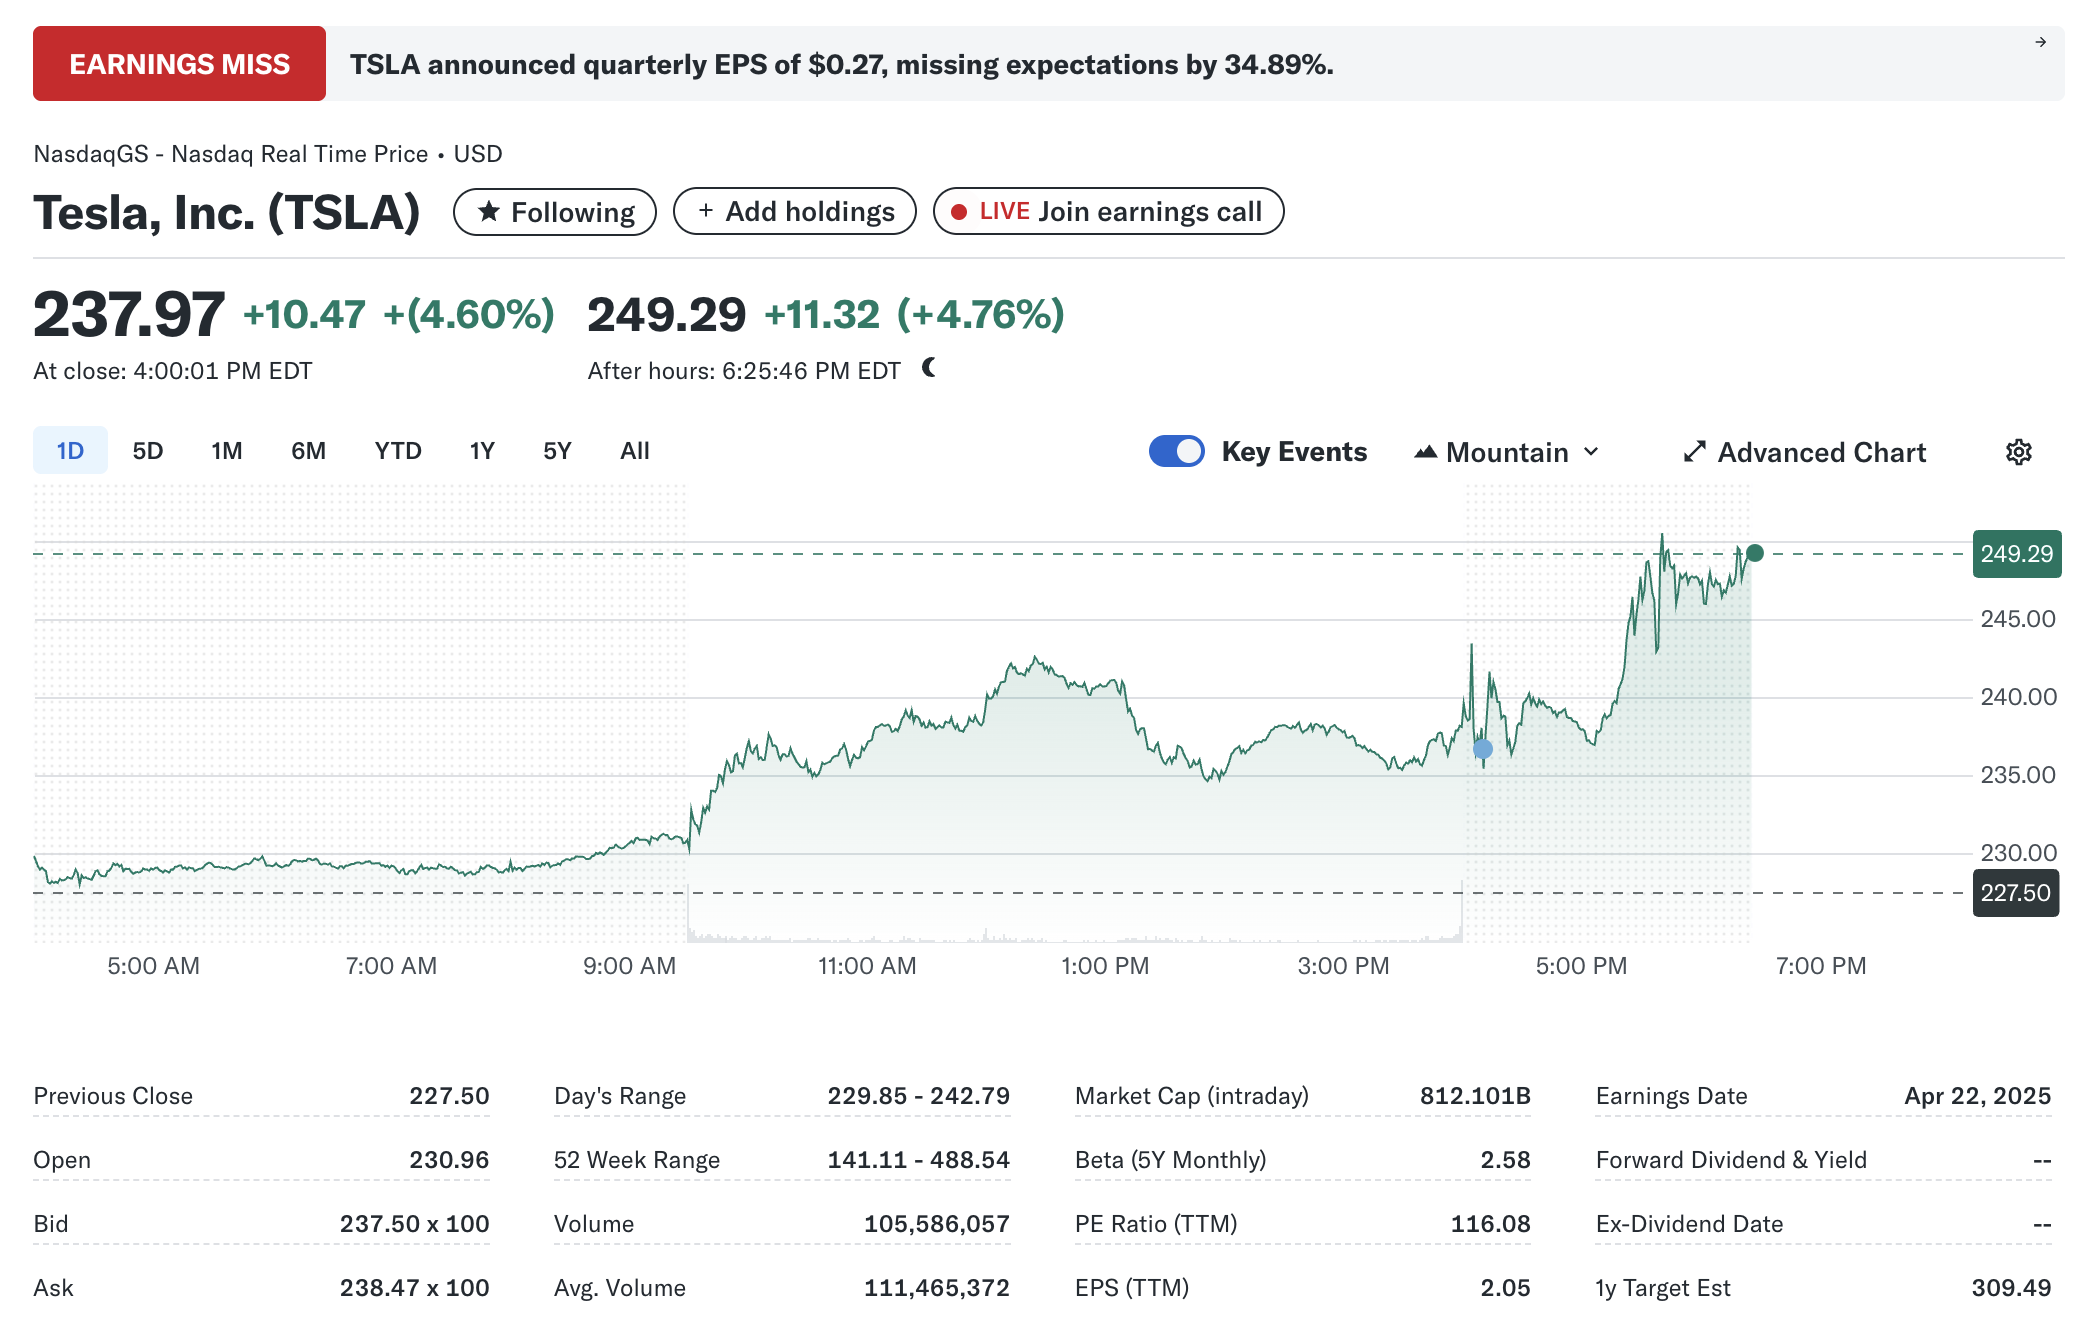This screenshot has height=1338, width=2088.
Task: Expand the Mountain chart type chevron
Action: pyautogui.click(x=1591, y=452)
